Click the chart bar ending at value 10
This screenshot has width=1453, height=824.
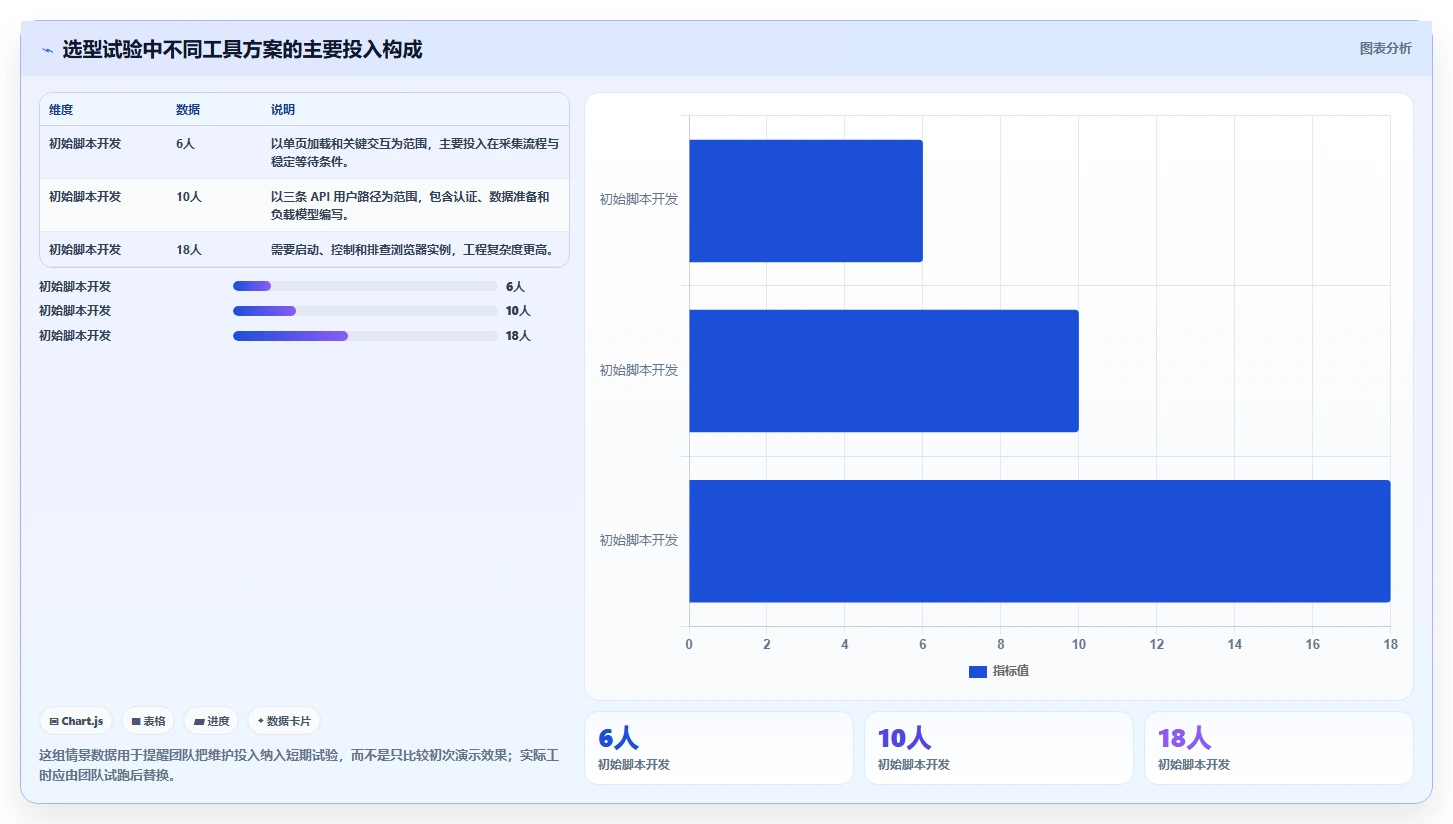[x=883, y=371]
